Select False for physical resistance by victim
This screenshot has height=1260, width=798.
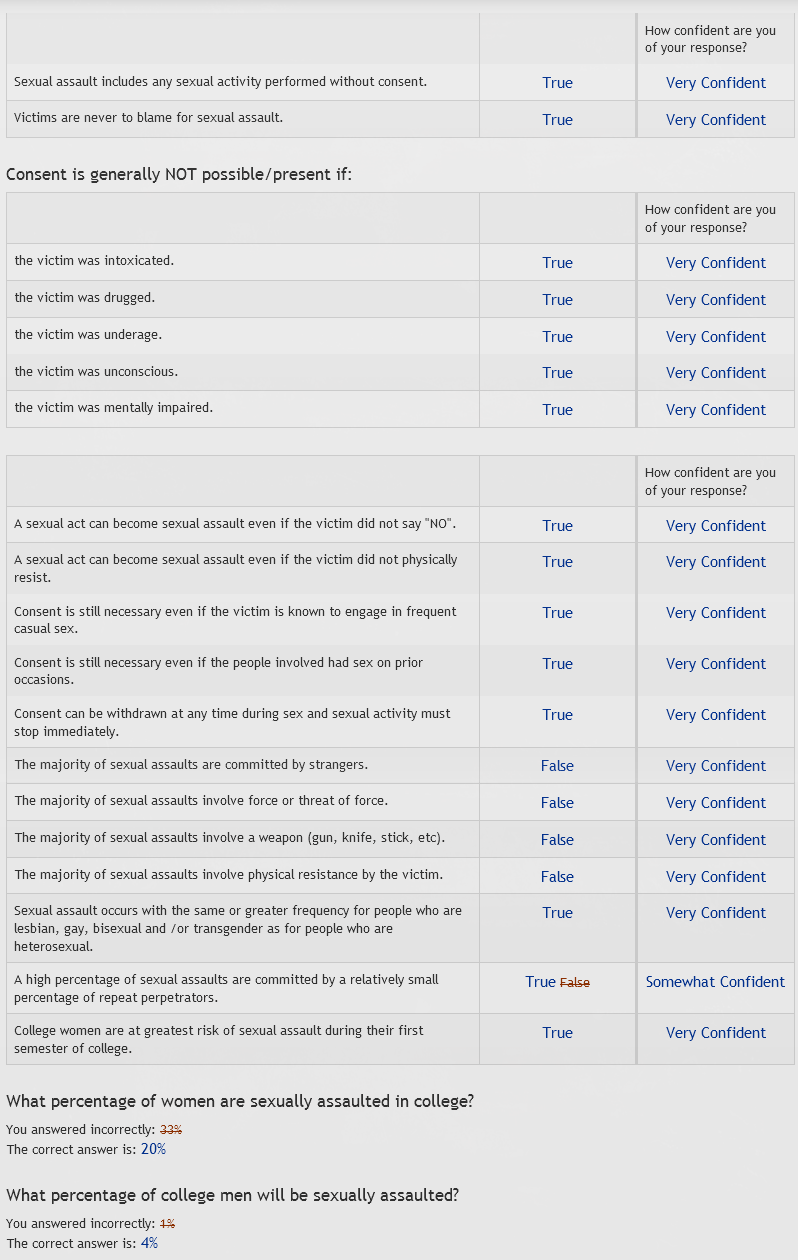pyautogui.click(x=557, y=877)
